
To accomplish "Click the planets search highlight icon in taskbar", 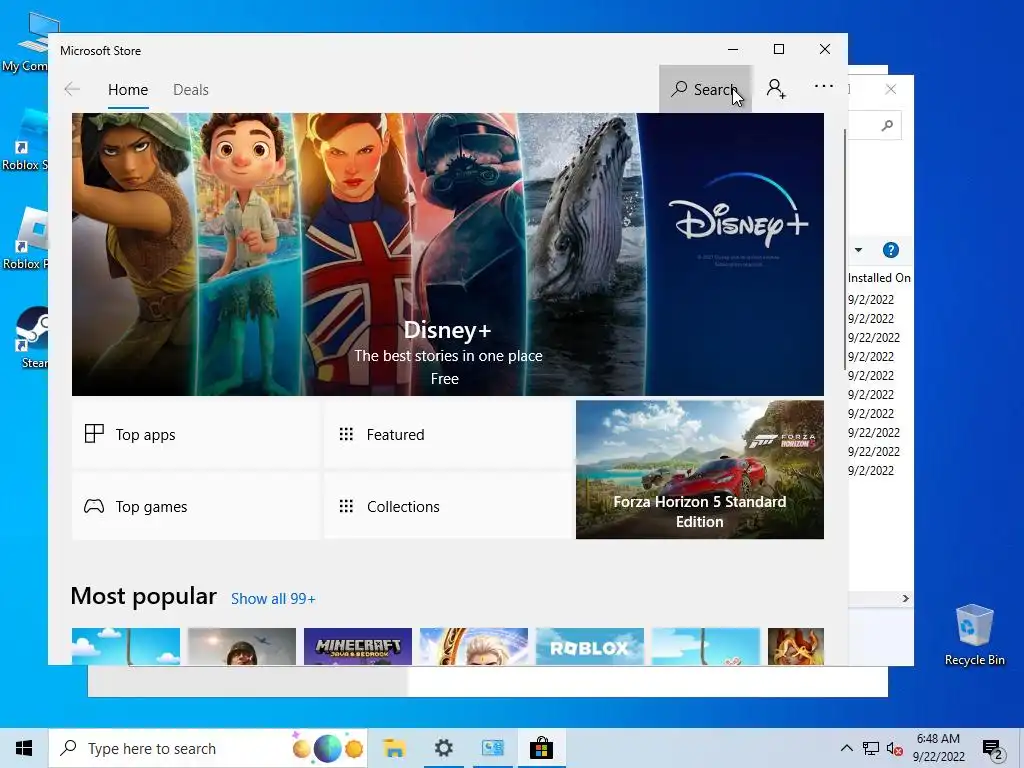I will [327, 748].
